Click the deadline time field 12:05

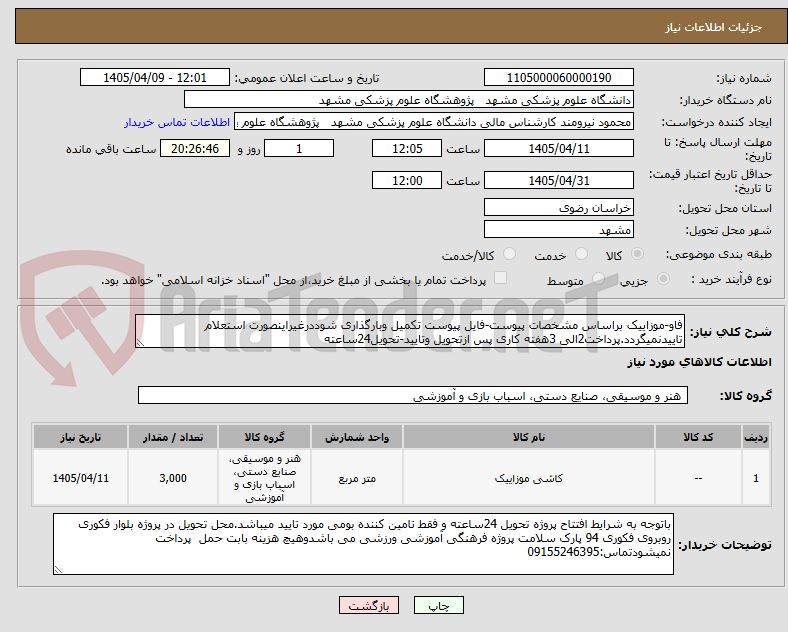pyautogui.click(x=407, y=148)
